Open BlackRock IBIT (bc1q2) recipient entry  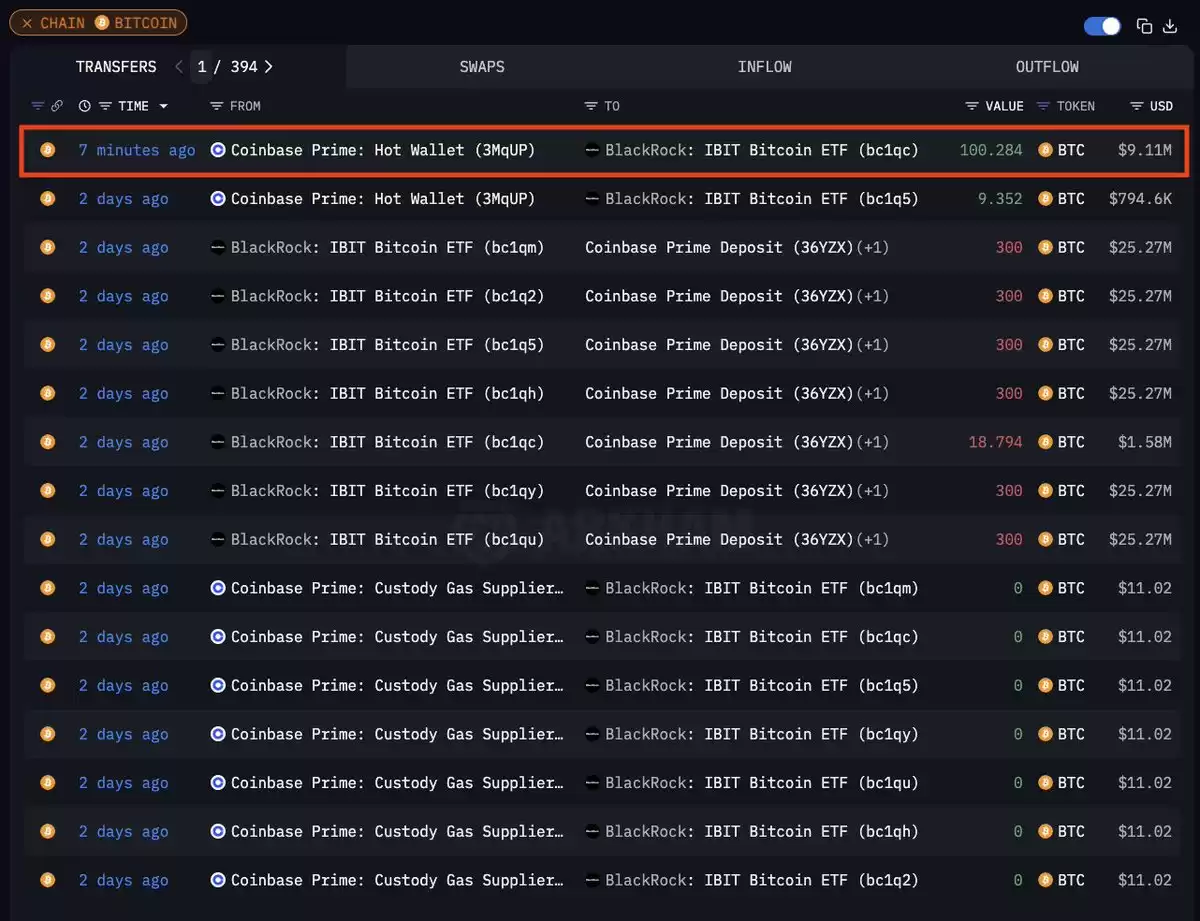pyautogui.click(x=762, y=880)
